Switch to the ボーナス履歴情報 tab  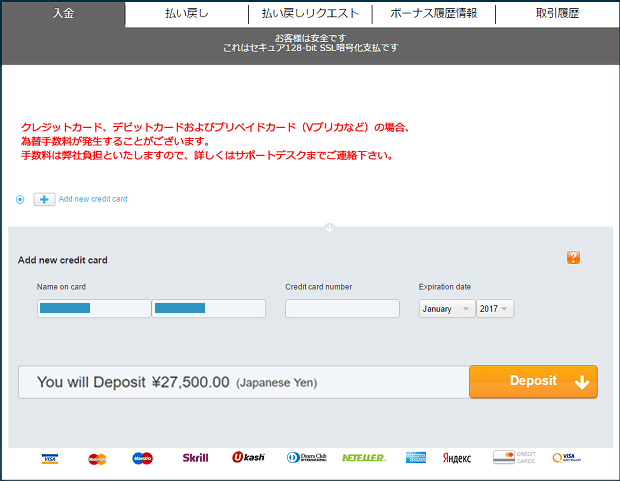pos(434,13)
